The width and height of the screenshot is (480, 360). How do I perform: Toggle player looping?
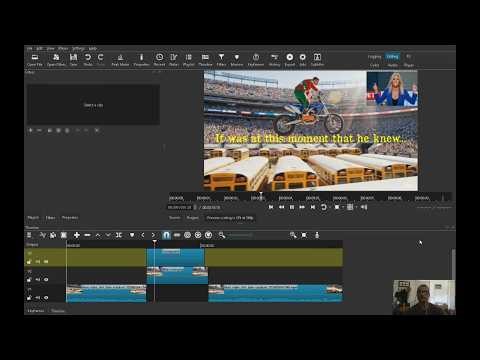pos(323,207)
